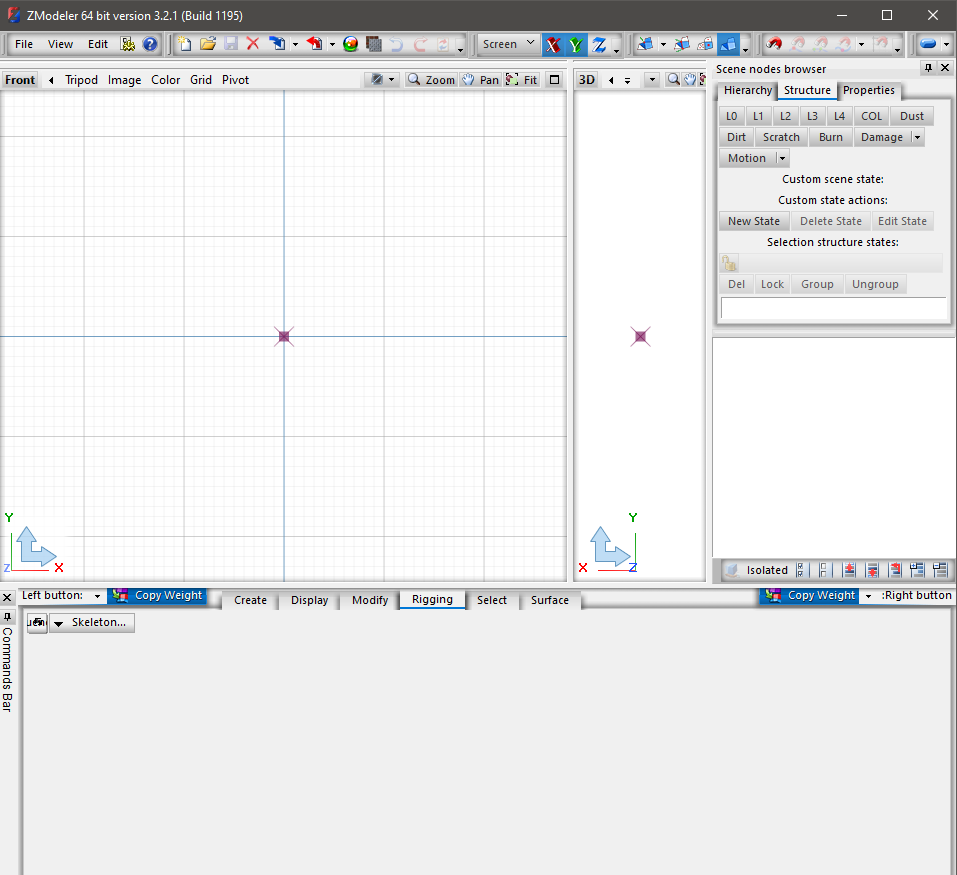Expand the Skeleton tool dropdown arrow
Screen dimensions: 957x875
click(x=58, y=623)
